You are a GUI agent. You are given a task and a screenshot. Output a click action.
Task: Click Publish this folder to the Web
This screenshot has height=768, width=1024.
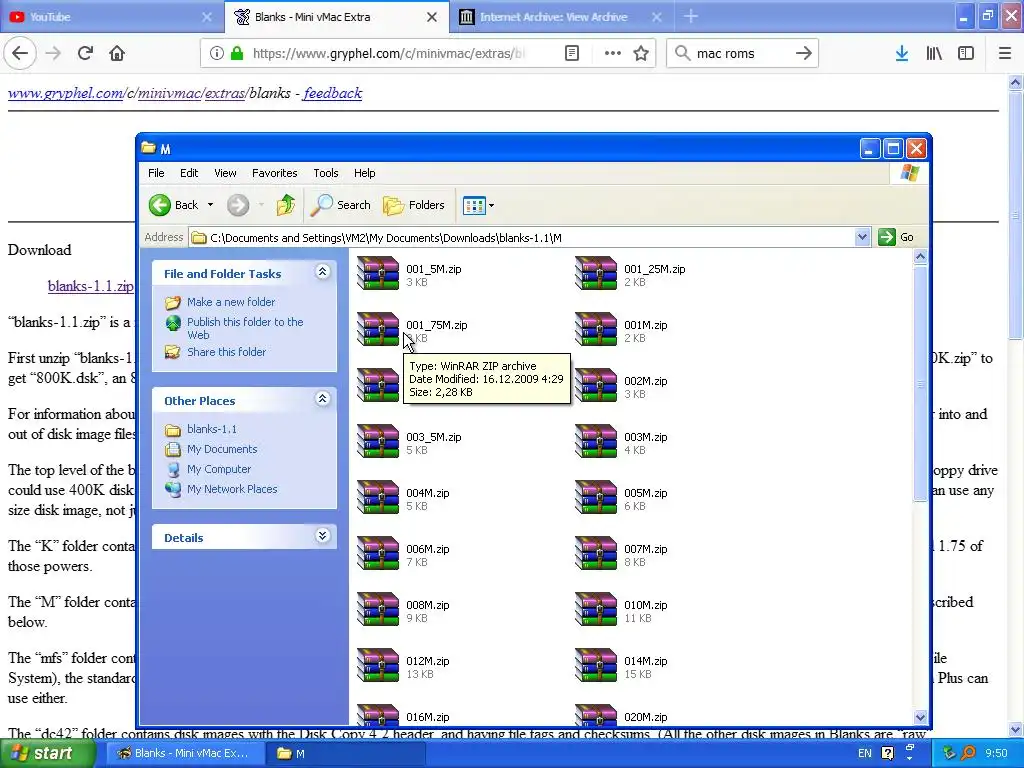[245, 328]
